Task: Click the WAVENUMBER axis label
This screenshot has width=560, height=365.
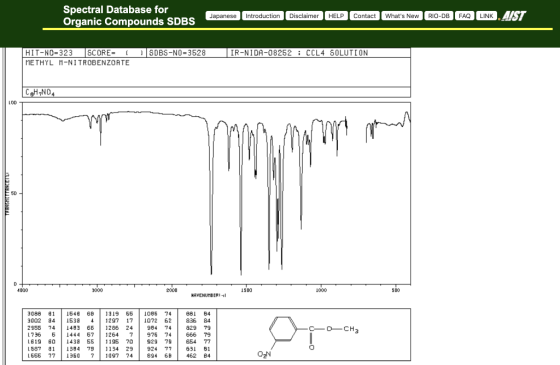Action: click(x=209, y=295)
